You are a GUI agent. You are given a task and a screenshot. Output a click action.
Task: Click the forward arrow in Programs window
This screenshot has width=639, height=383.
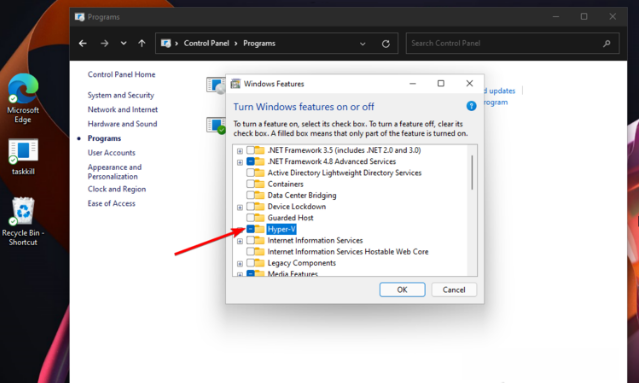coord(105,43)
